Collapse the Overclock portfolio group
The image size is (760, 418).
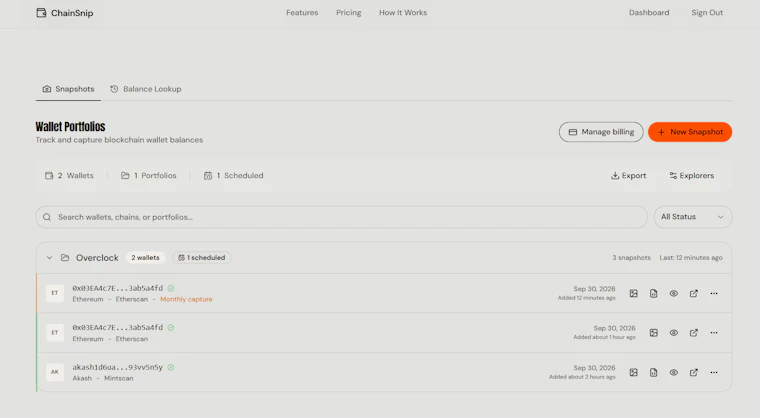[49, 257]
